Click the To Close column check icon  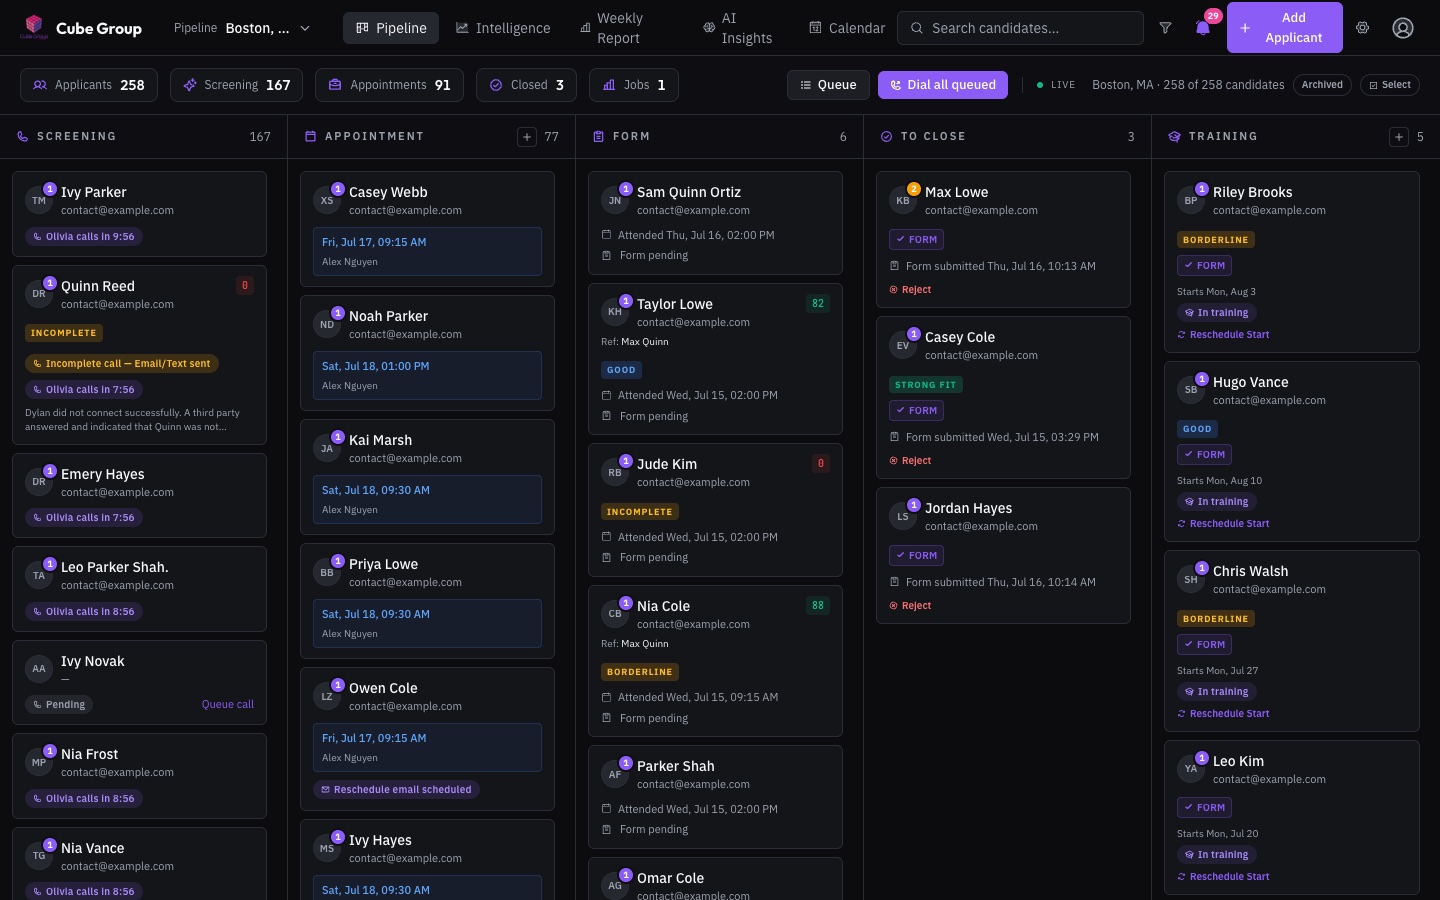(886, 136)
